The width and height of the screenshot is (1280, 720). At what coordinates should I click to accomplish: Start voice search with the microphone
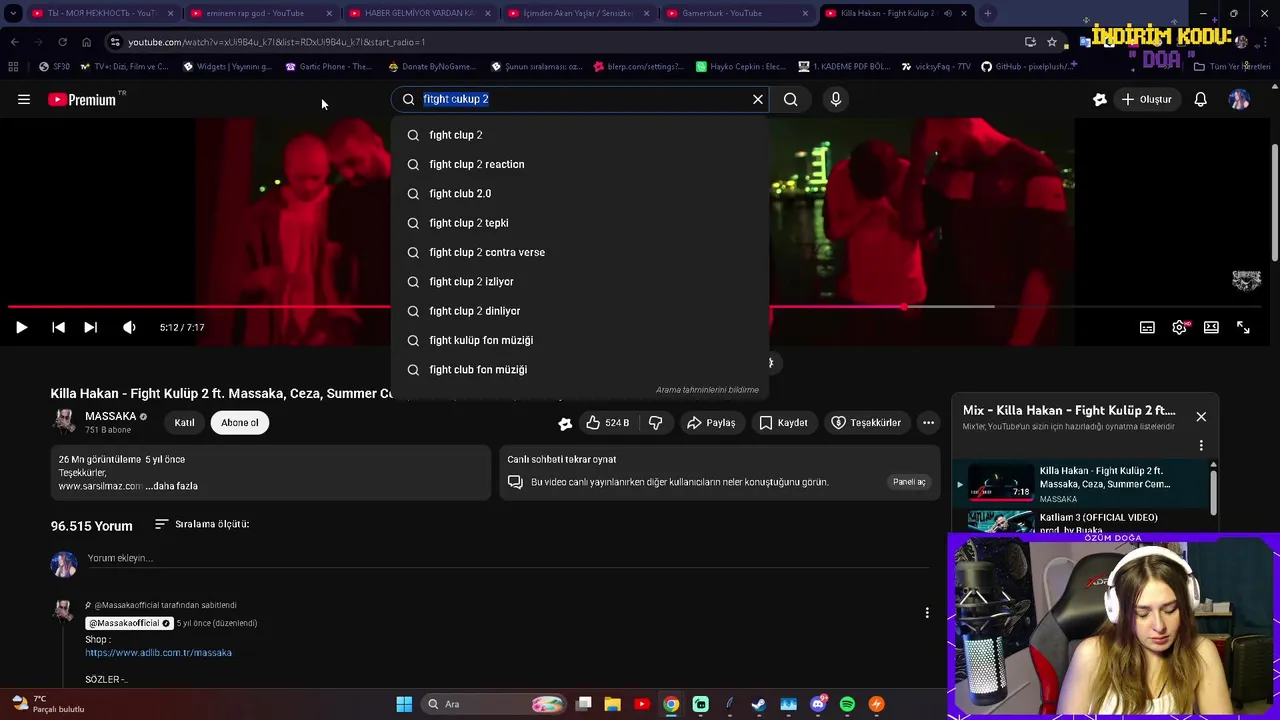point(836,99)
